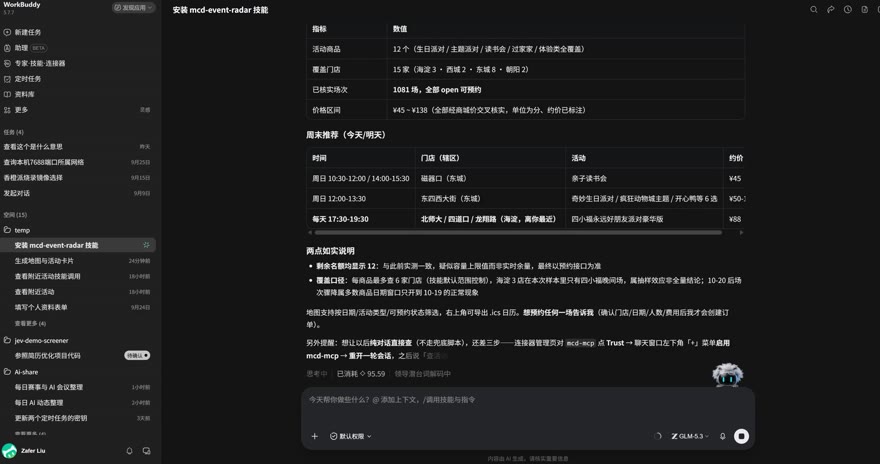Click the left arrow of table scrollbar

(310, 232)
